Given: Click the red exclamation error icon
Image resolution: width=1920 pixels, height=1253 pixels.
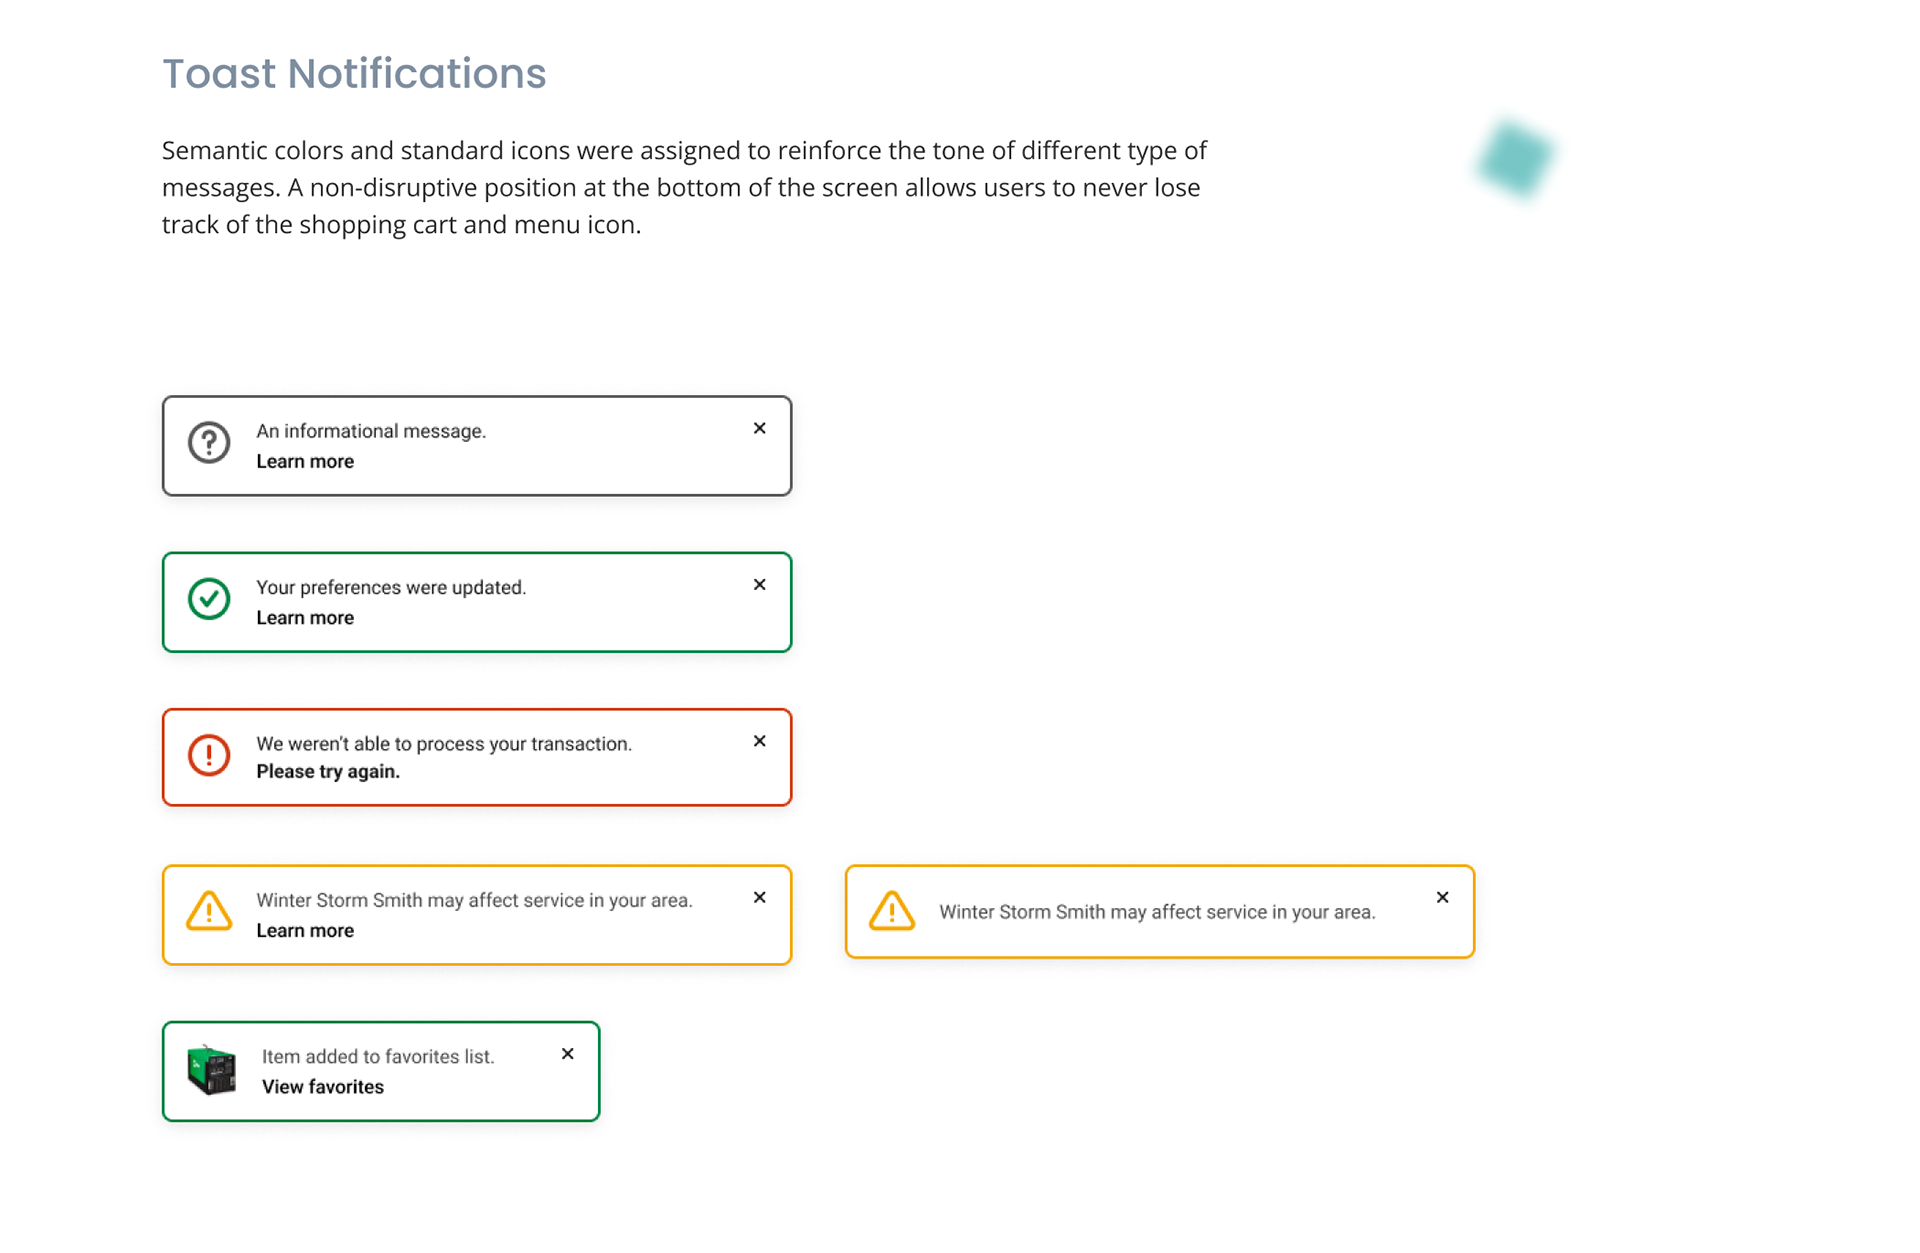Looking at the screenshot, I should tap(209, 755).
